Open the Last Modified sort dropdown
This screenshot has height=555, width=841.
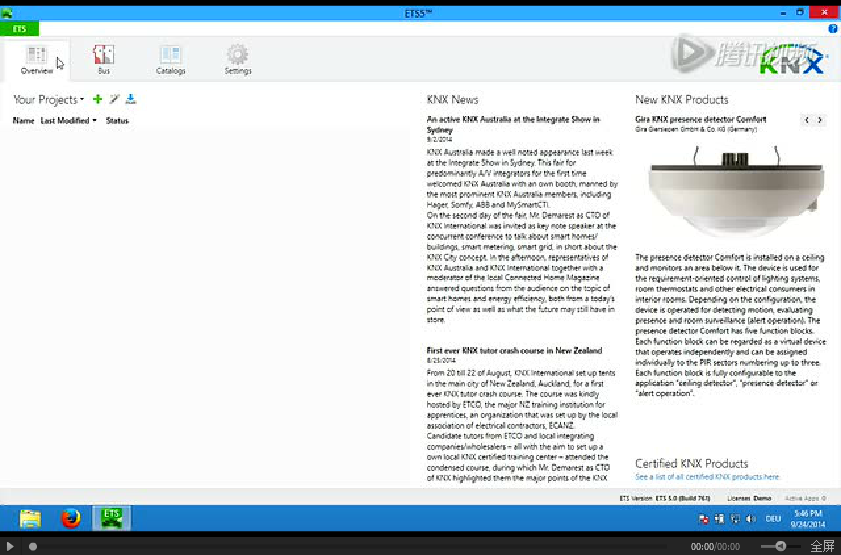94,121
